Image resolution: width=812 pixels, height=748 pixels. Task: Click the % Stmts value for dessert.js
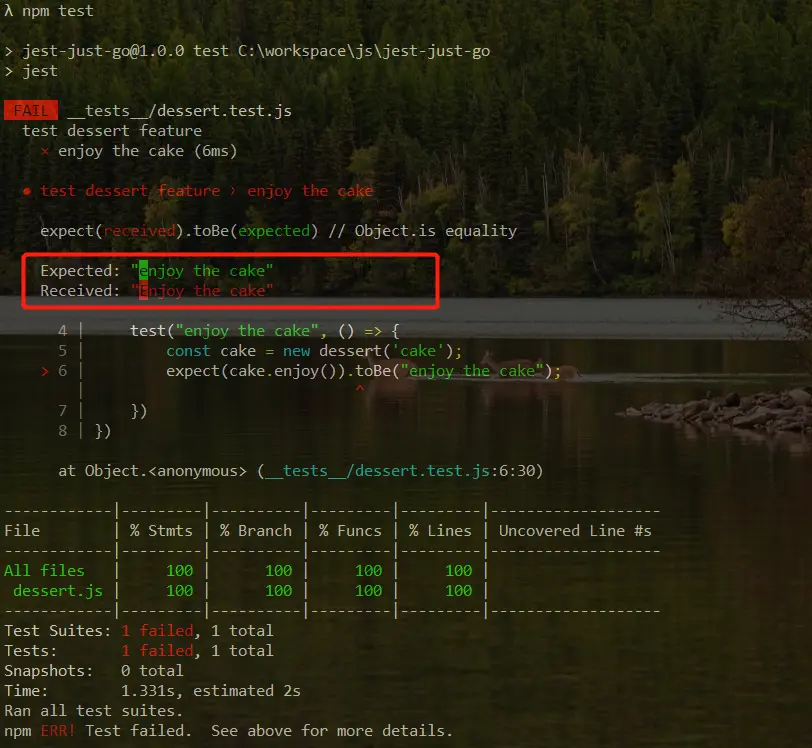[180, 591]
